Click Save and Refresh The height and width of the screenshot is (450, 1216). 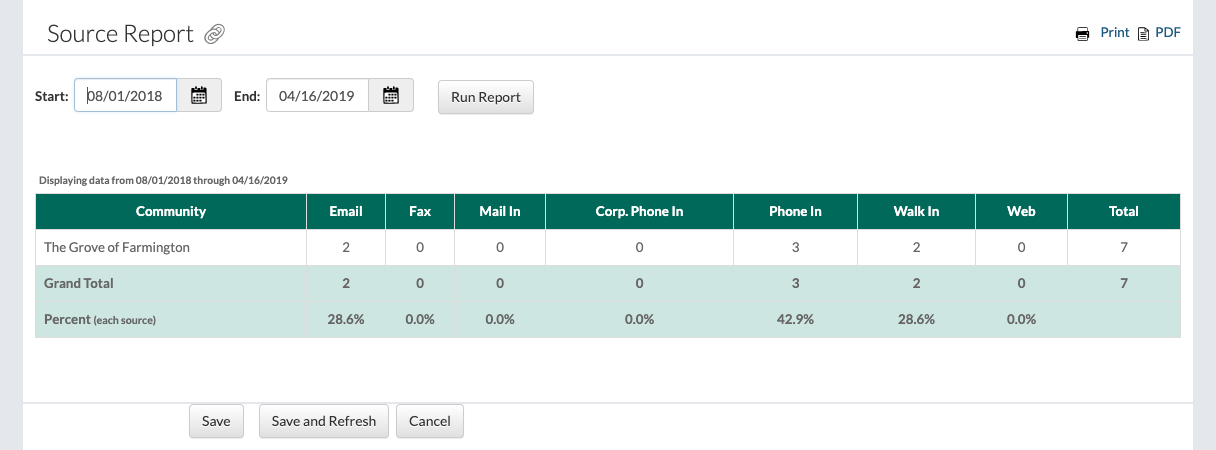(324, 421)
